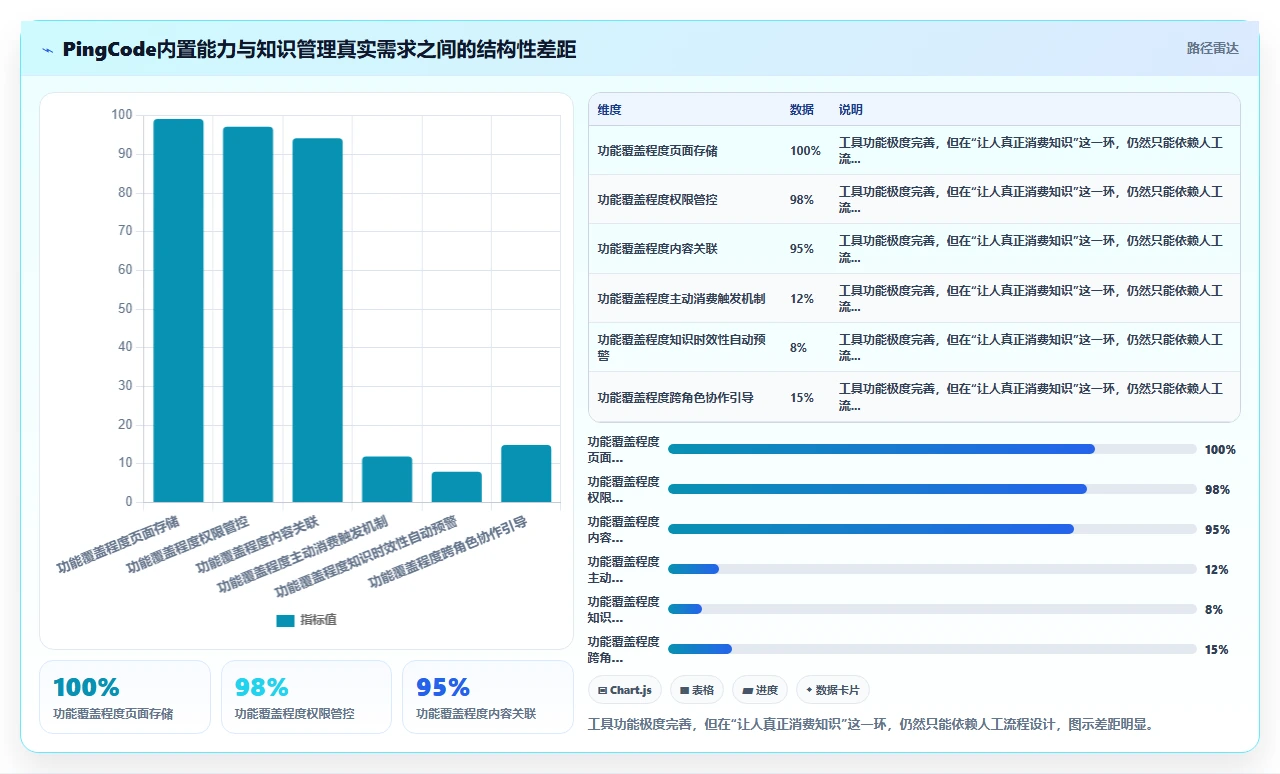Screen dimensions: 1280x774
Task: Click table cell 功能覆盖程度知识时效性自动预警
Action: (681, 348)
